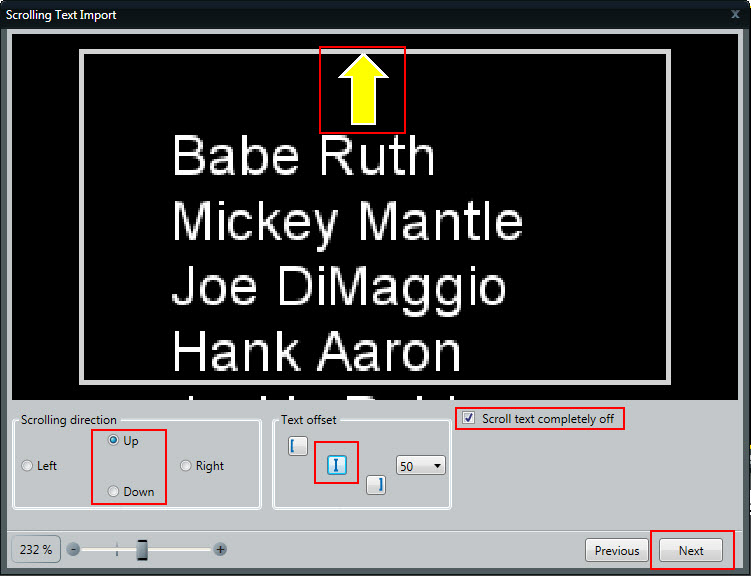Click the zoom out minus icon
Image resolution: width=751 pixels, height=576 pixels.
(x=73, y=550)
